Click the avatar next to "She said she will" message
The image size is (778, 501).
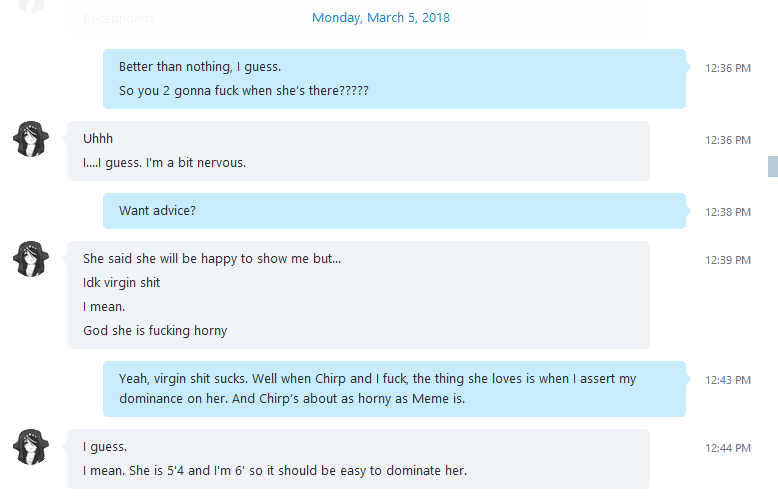pos(31,259)
